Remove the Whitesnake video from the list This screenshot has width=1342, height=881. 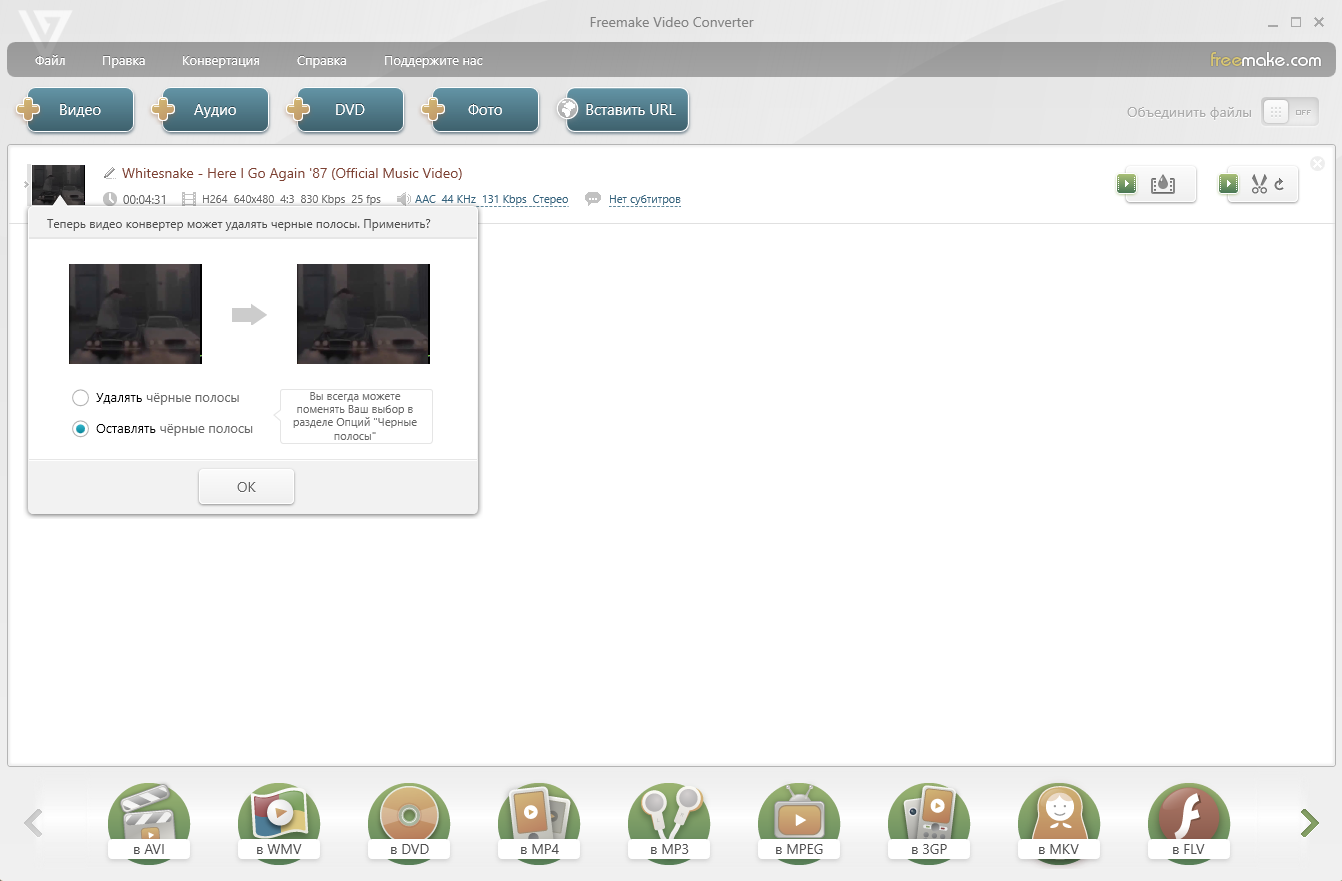[x=1317, y=164]
